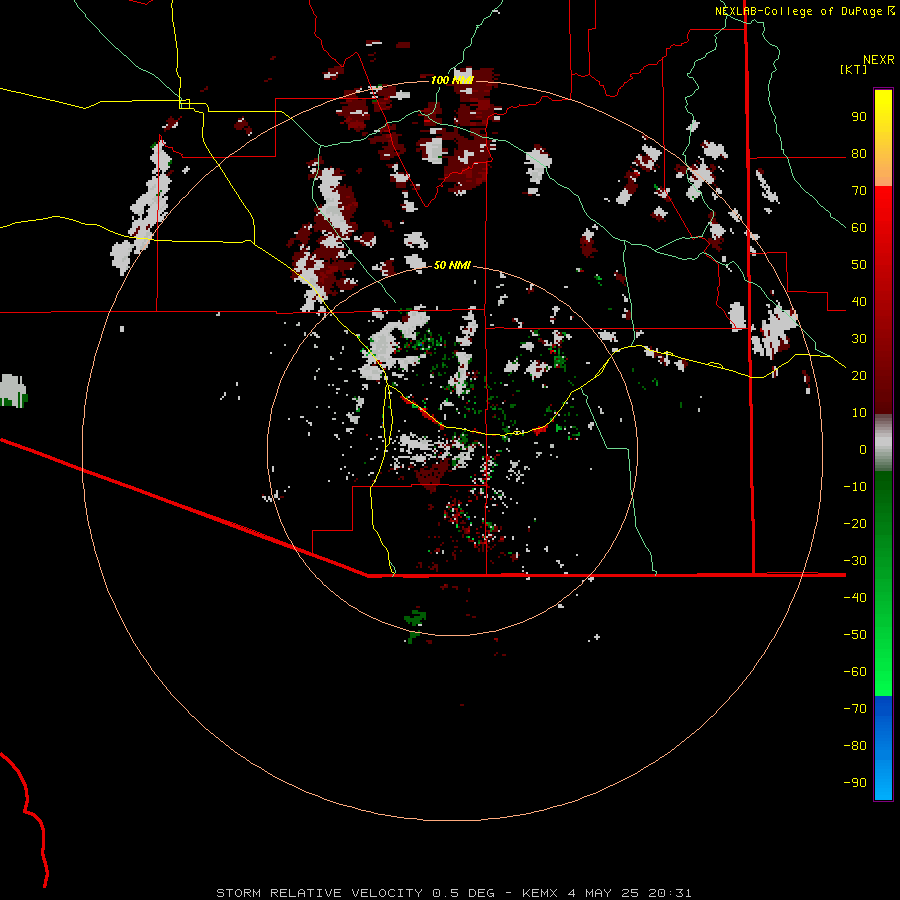Click the -60 value on velocity scale
The image size is (900, 900).
tap(855, 672)
